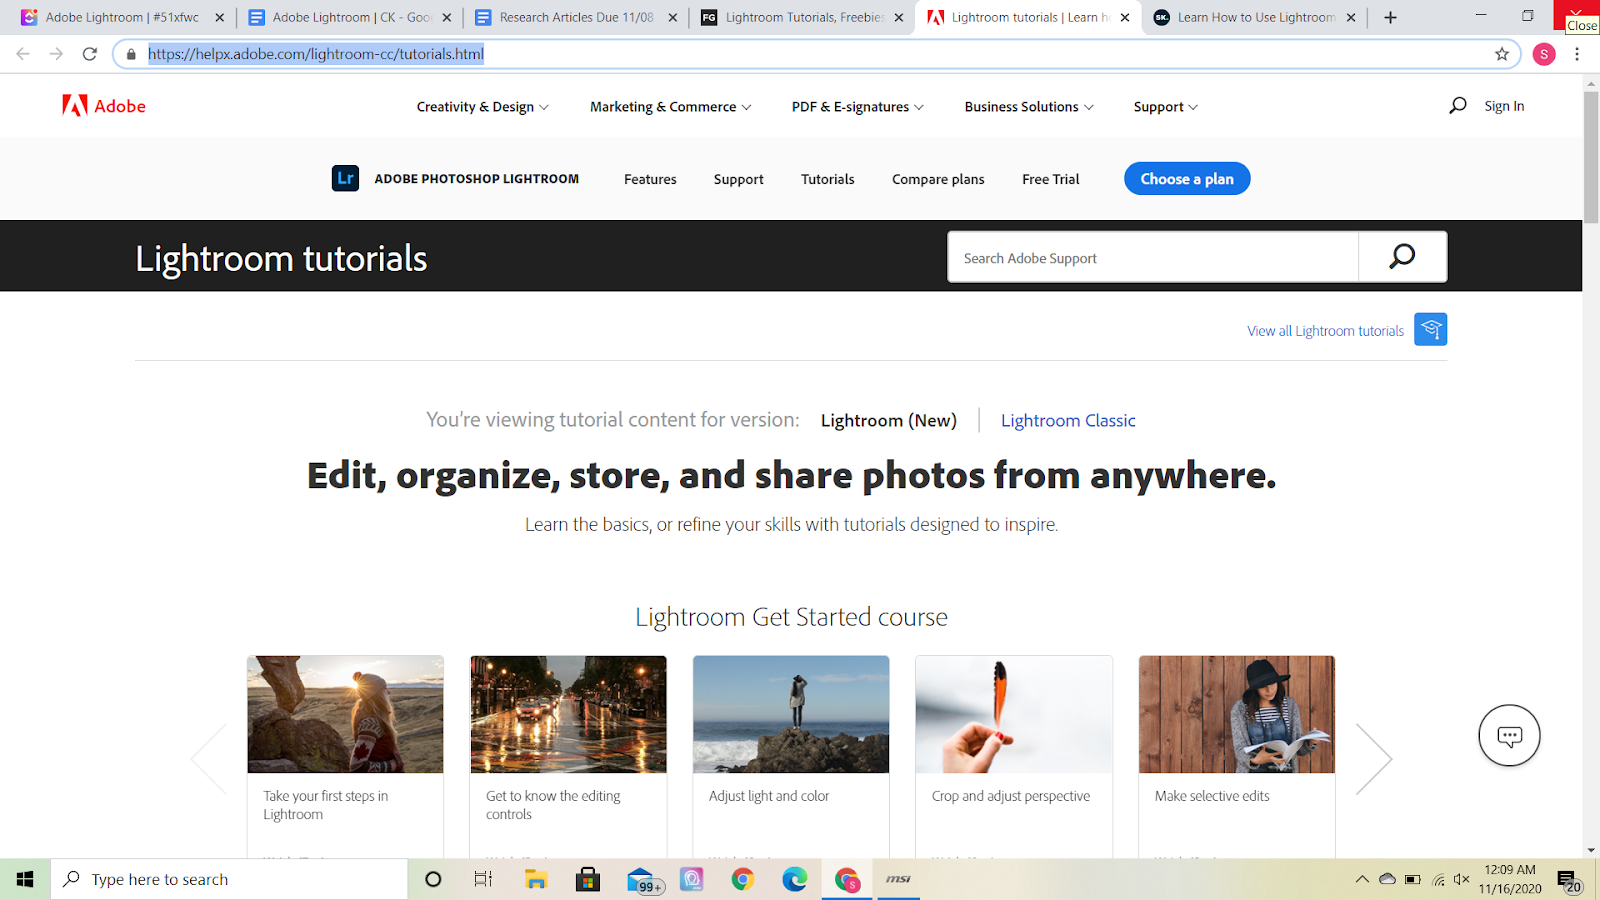Open View all Lightroom tutorials link
Viewport: 1600px width, 900px height.
[x=1325, y=331]
